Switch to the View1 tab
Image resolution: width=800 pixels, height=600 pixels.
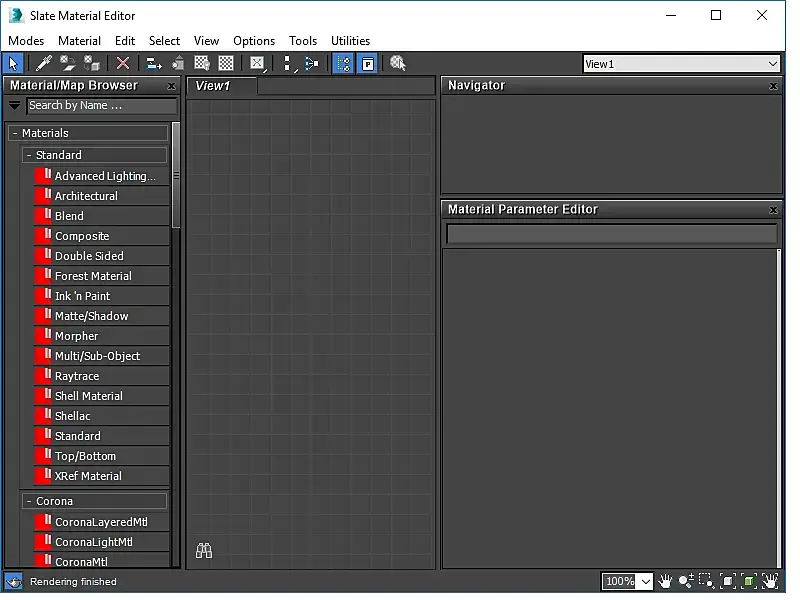[213, 86]
